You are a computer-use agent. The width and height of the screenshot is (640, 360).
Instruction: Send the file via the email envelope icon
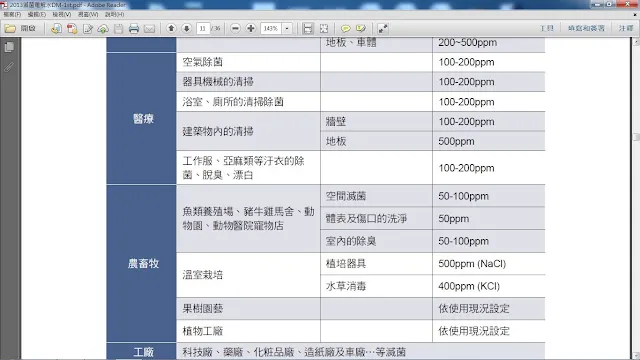pos(149,28)
